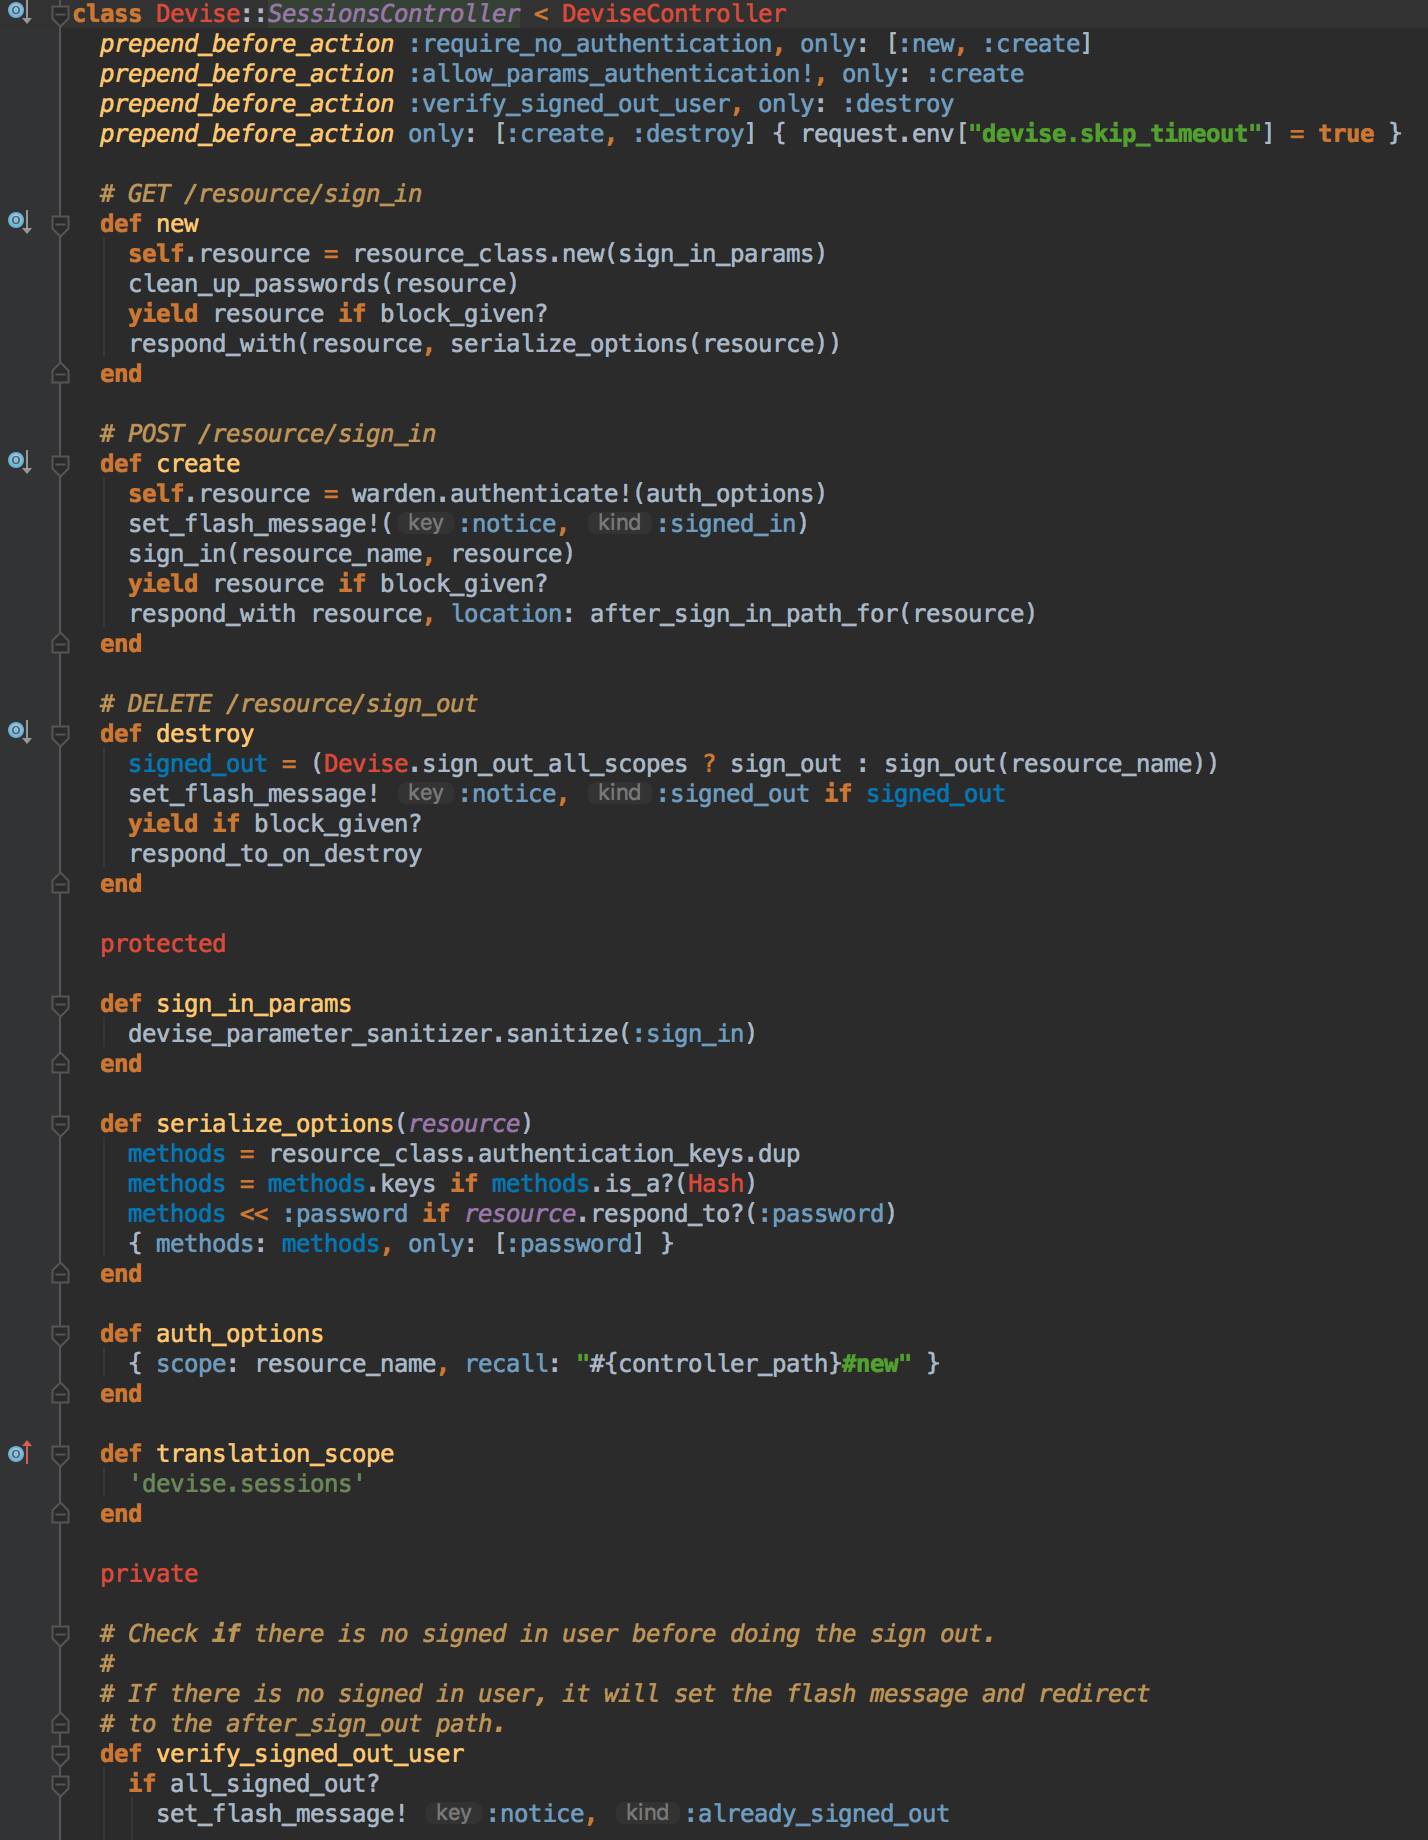
Task: Collapse the def create method fold marker
Action: point(60,464)
